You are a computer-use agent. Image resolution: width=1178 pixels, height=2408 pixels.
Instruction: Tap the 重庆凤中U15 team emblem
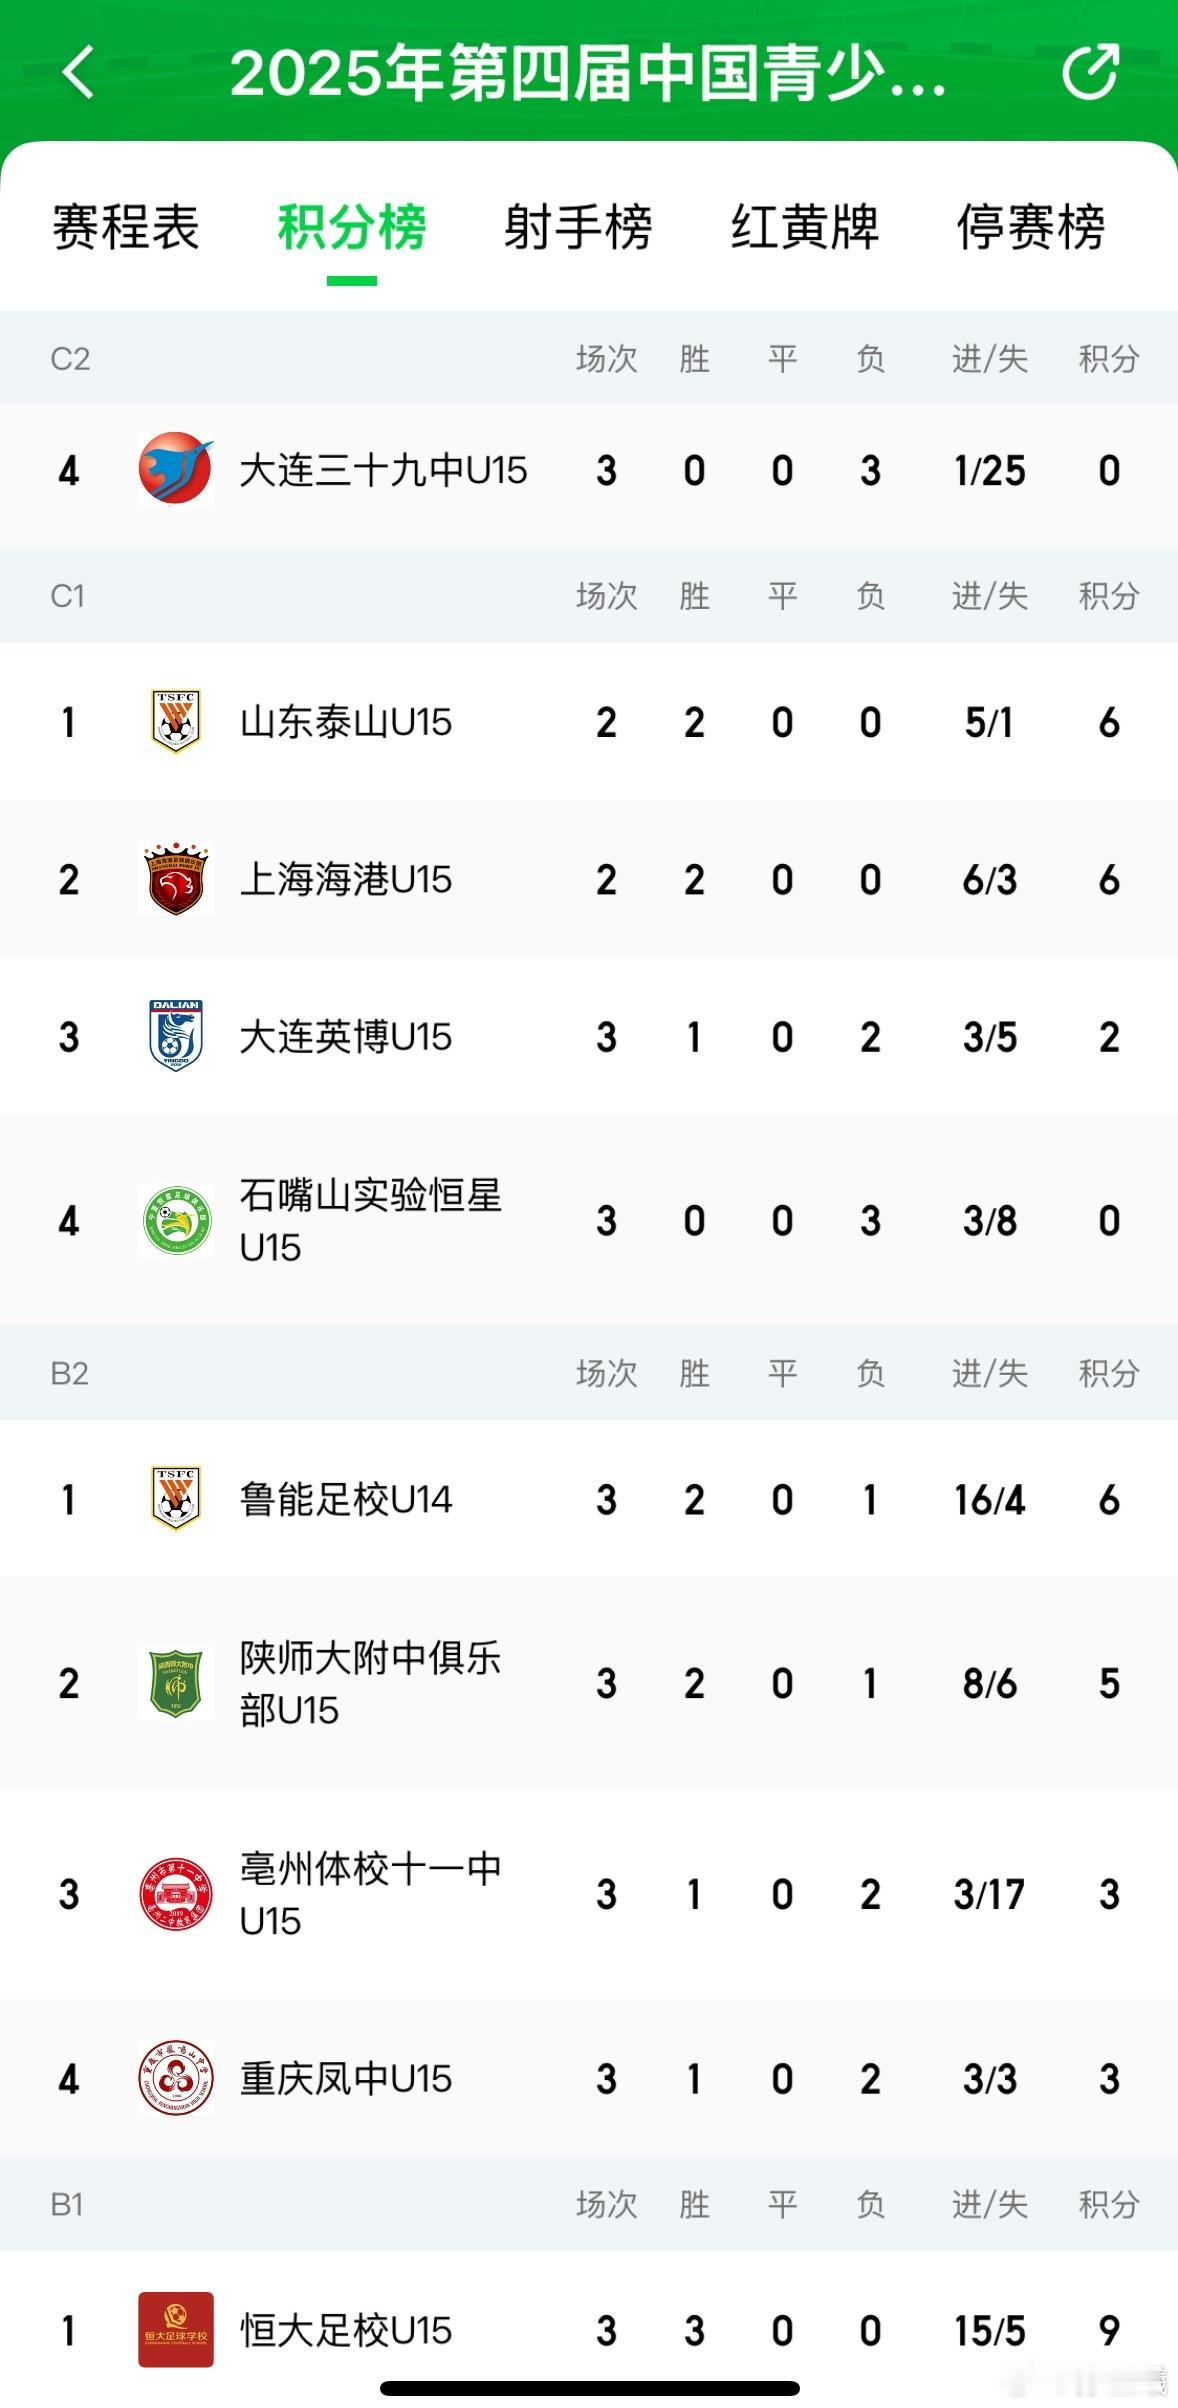click(x=176, y=2078)
